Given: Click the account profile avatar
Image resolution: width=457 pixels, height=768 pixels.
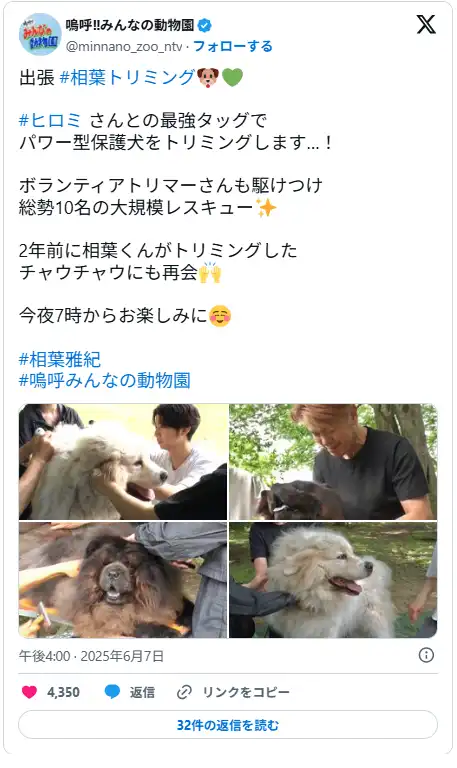Looking at the screenshot, I should [40, 34].
